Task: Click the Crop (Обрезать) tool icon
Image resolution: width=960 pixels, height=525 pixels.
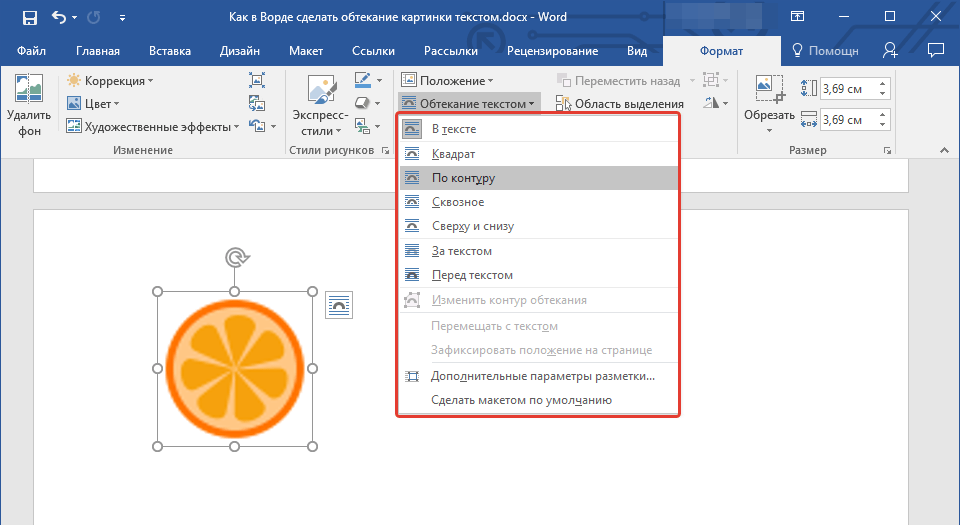Action: pos(769,93)
